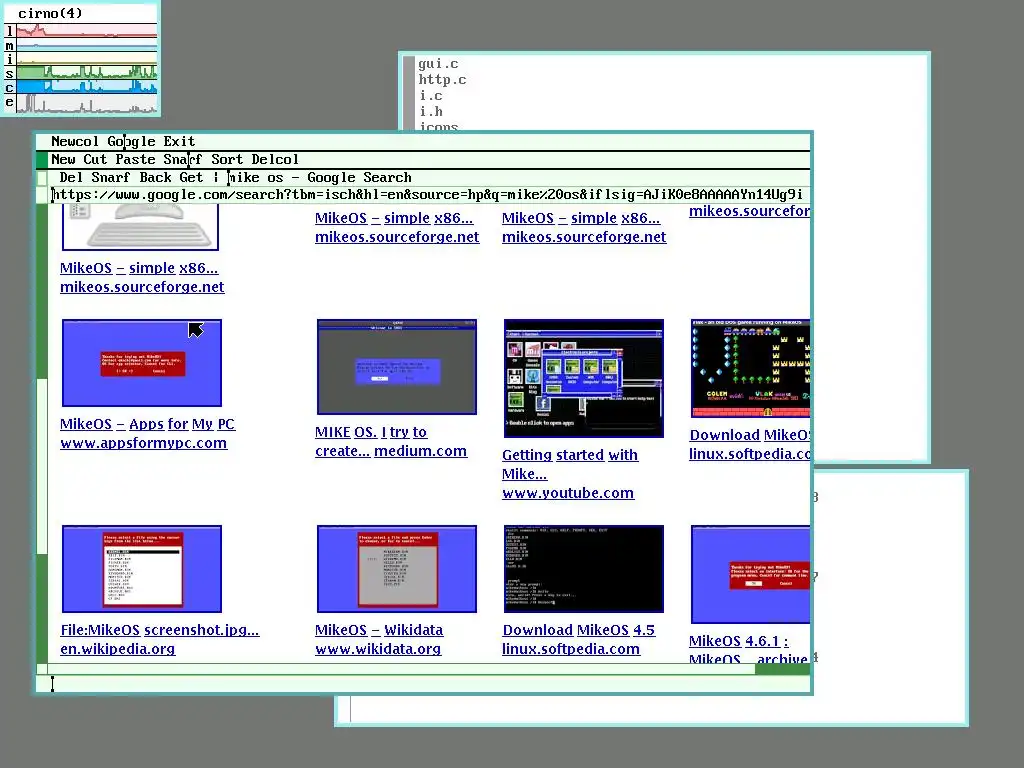
Task: Click Cut in the column tag
Action: click(x=95, y=159)
